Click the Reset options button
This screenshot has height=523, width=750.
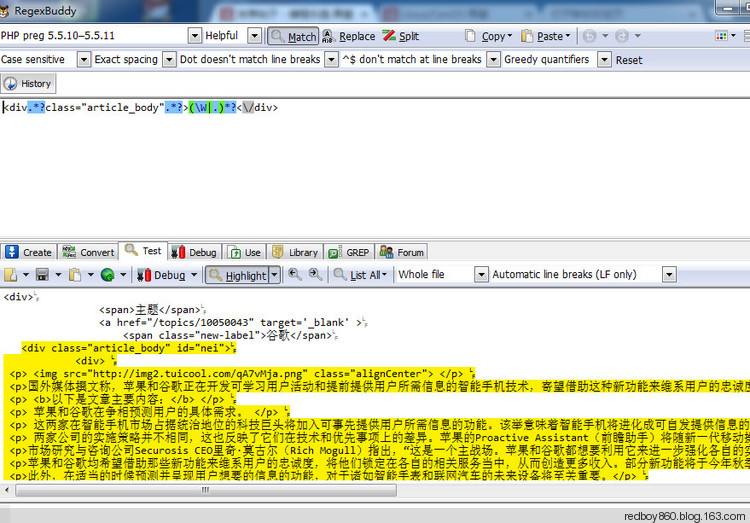click(629, 60)
